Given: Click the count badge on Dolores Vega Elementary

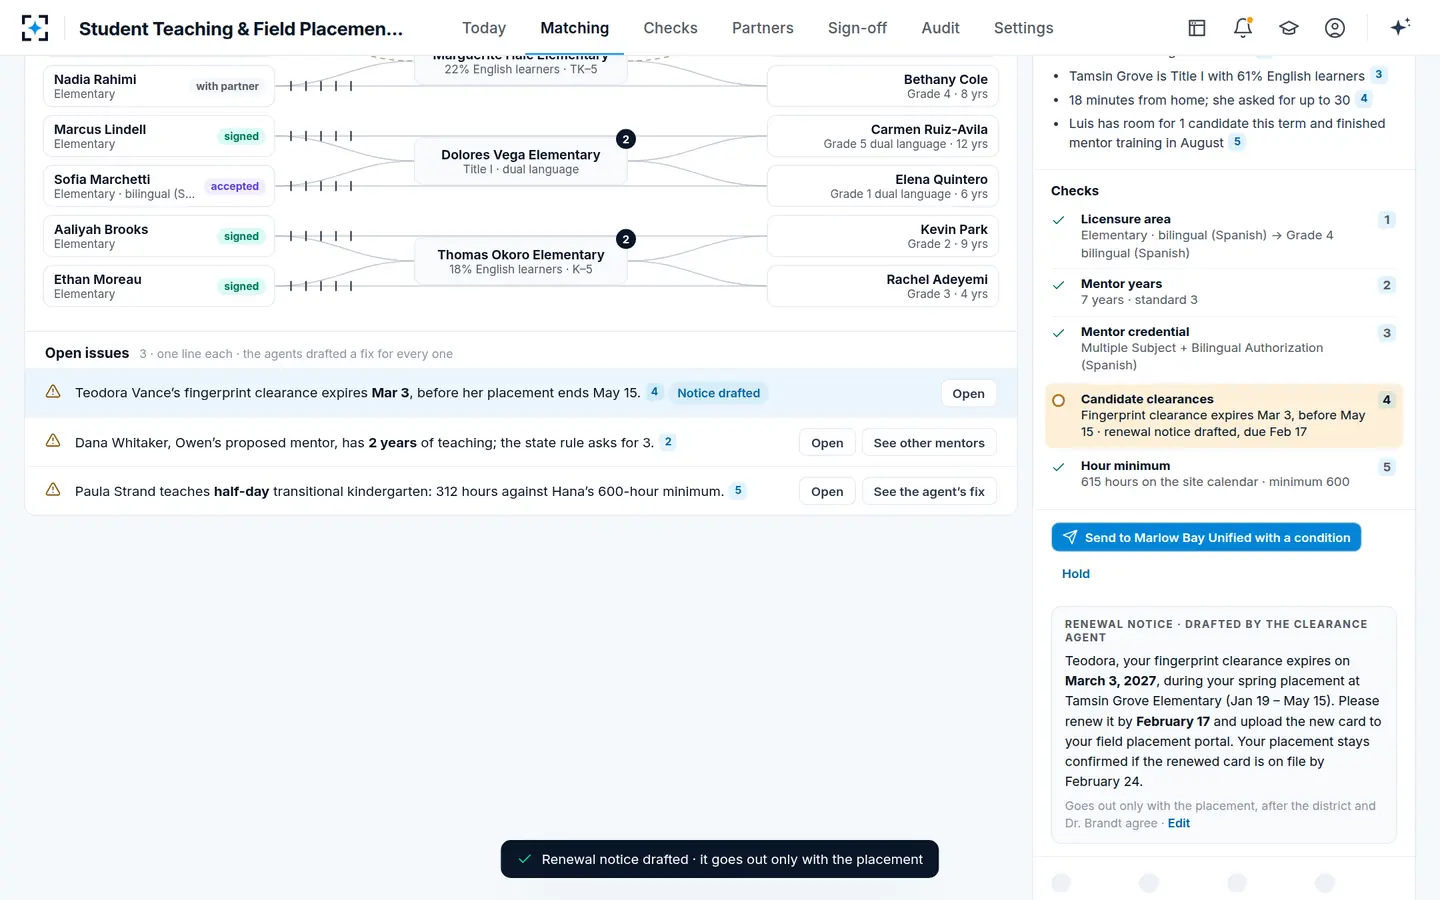Looking at the screenshot, I should (626, 139).
